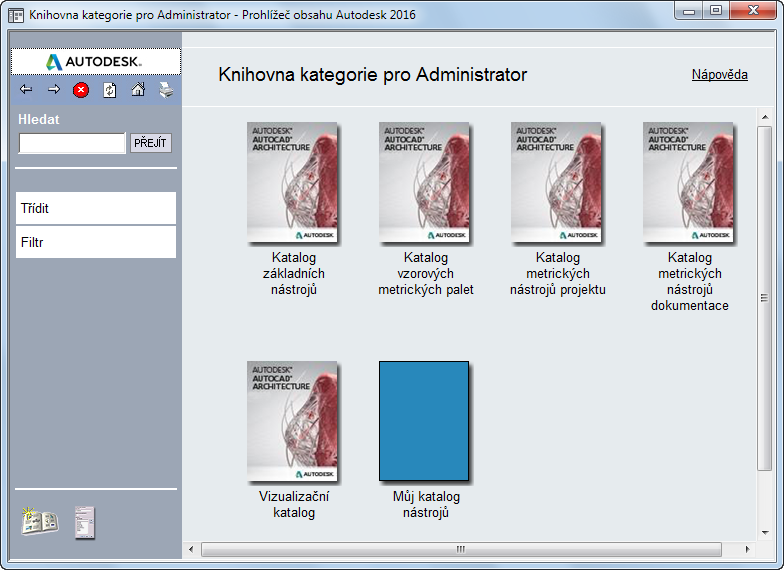Click the "Katalog metrických nástrojů projektu" label
The width and height of the screenshot is (784, 570).
coord(558,274)
